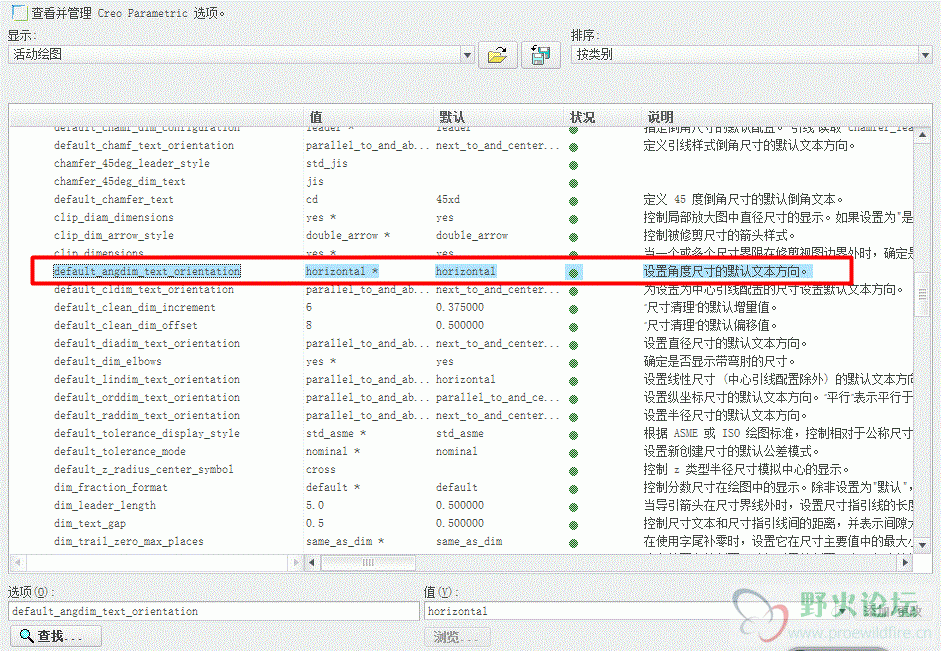This screenshot has width=941, height=651.
Task: Click vertical scrollbar down arrow
Action: coord(922,545)
